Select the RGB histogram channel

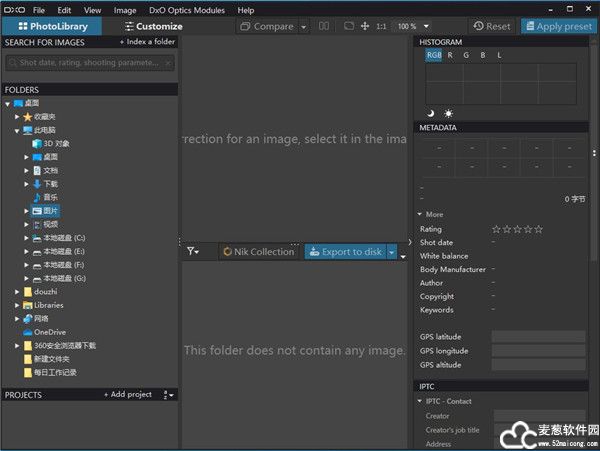[x=434, y=56]
